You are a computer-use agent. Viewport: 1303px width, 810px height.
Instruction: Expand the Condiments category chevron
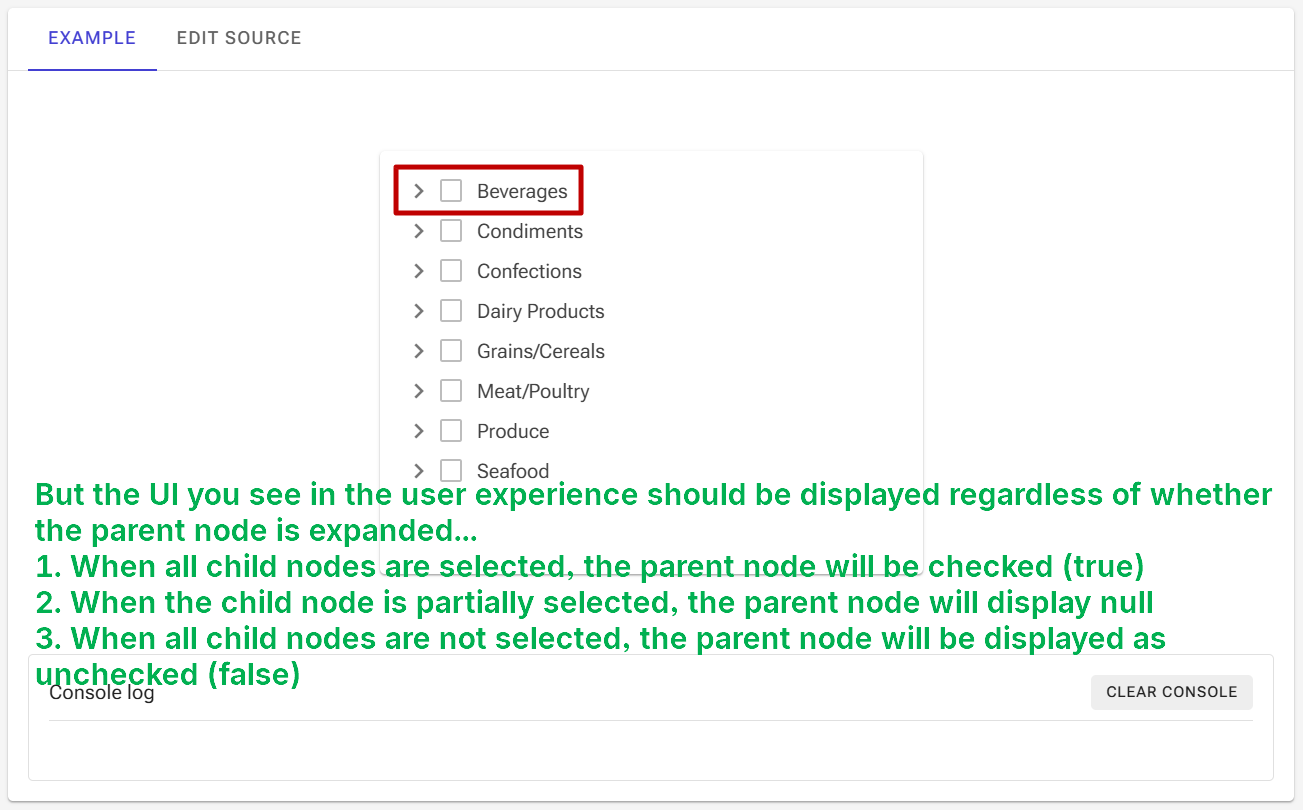point(419,231)
